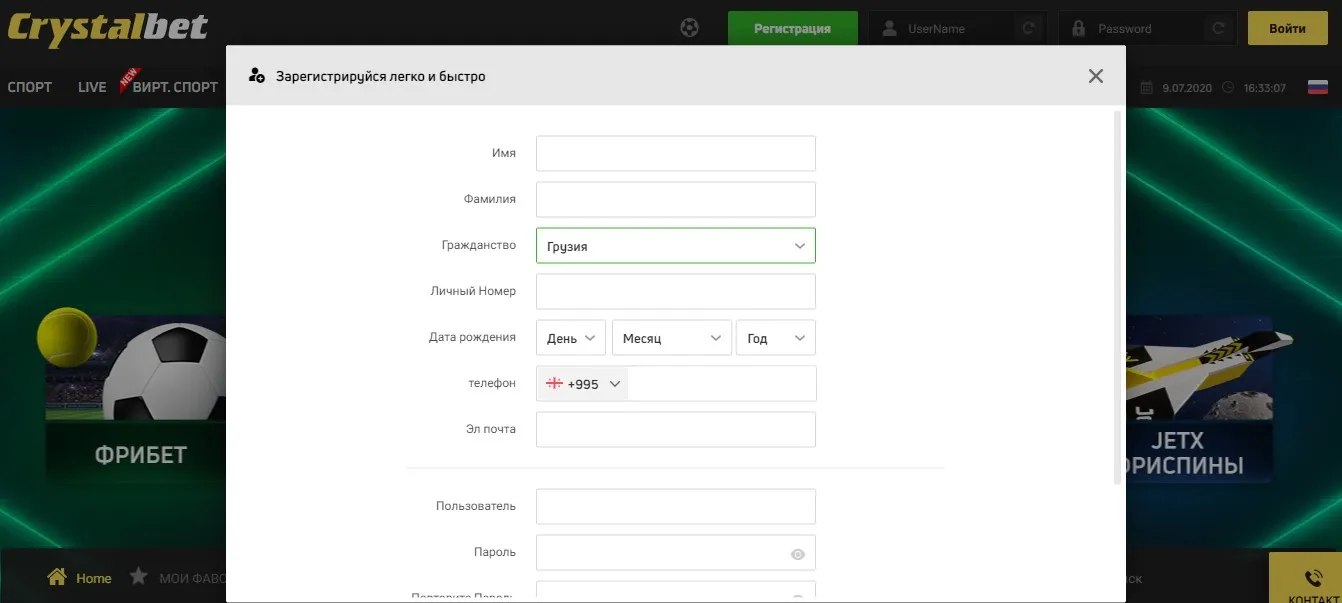Expand the День birth day dropdown
The image size is (1342, 603).
571,337
